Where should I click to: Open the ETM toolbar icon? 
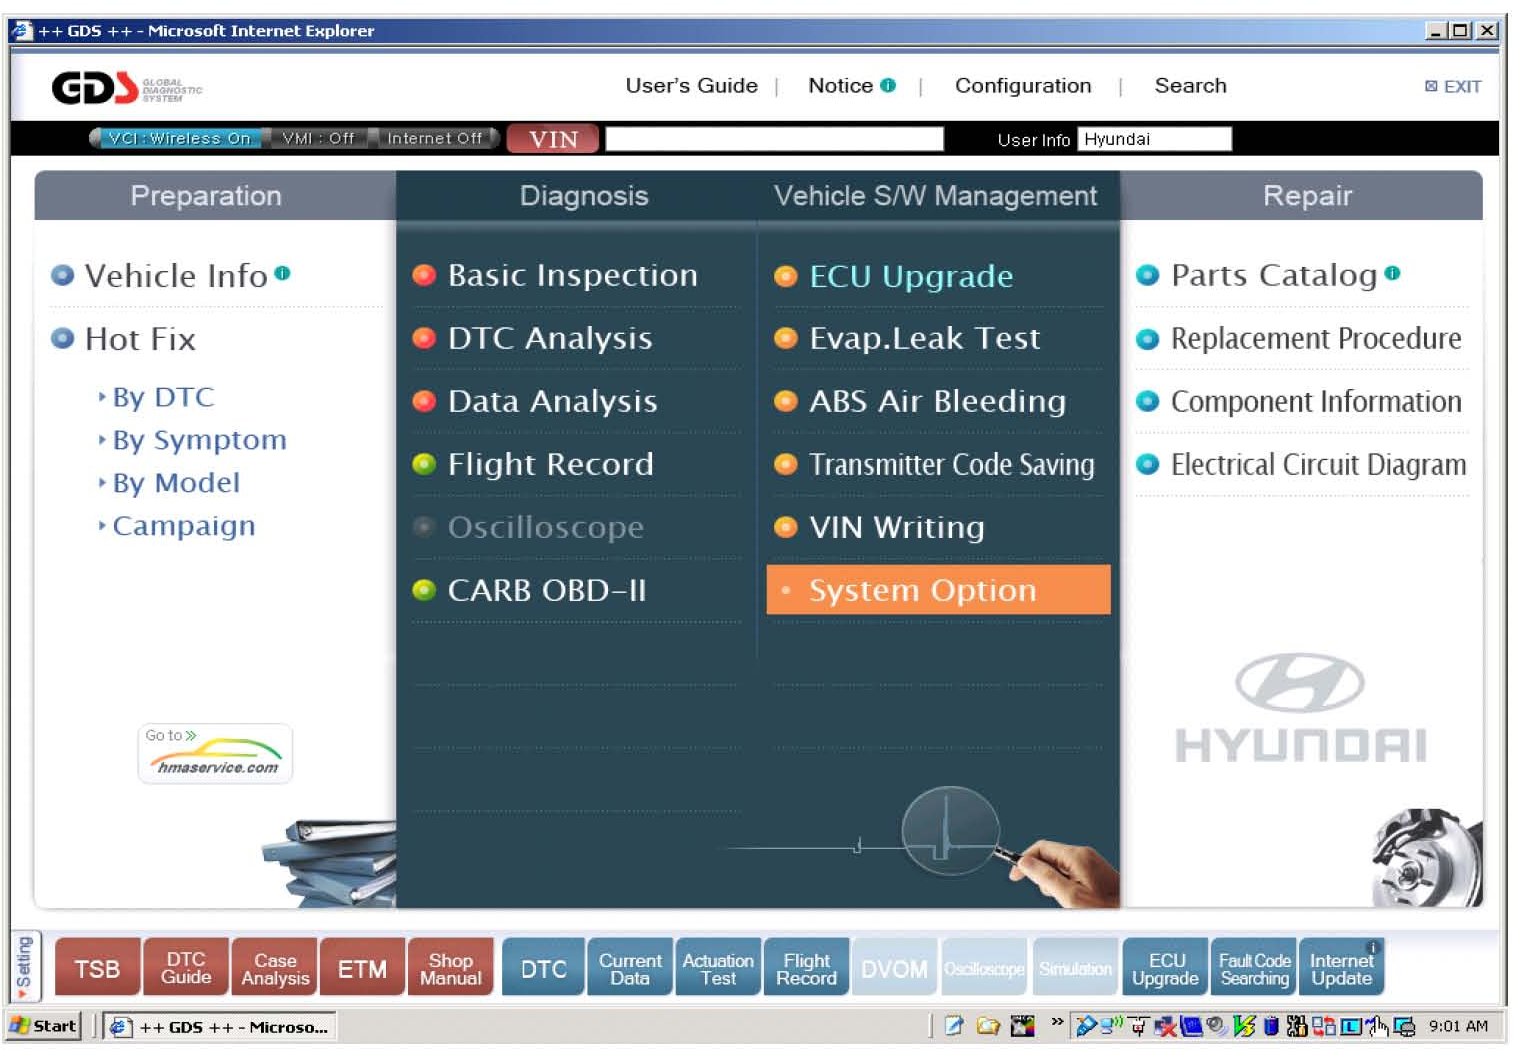coord(362,968)
